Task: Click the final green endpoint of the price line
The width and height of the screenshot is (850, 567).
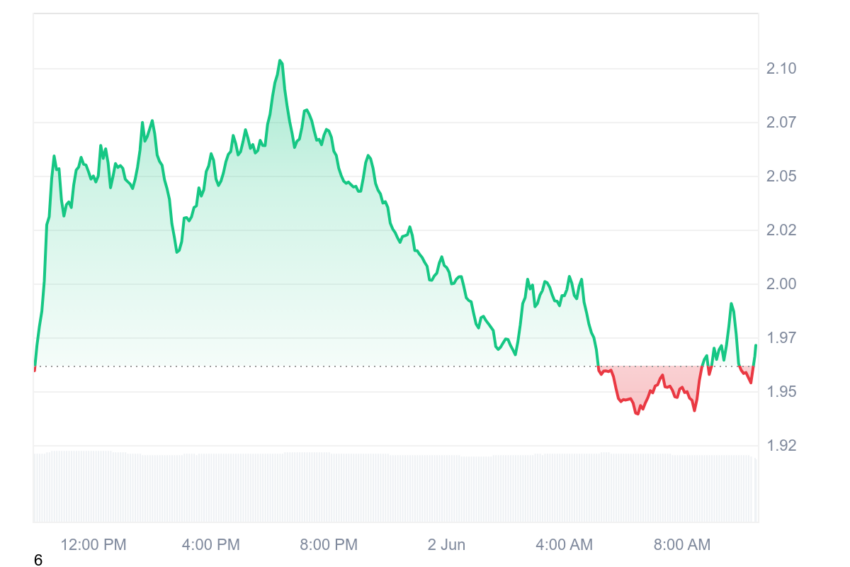Action: pos(756,345)
